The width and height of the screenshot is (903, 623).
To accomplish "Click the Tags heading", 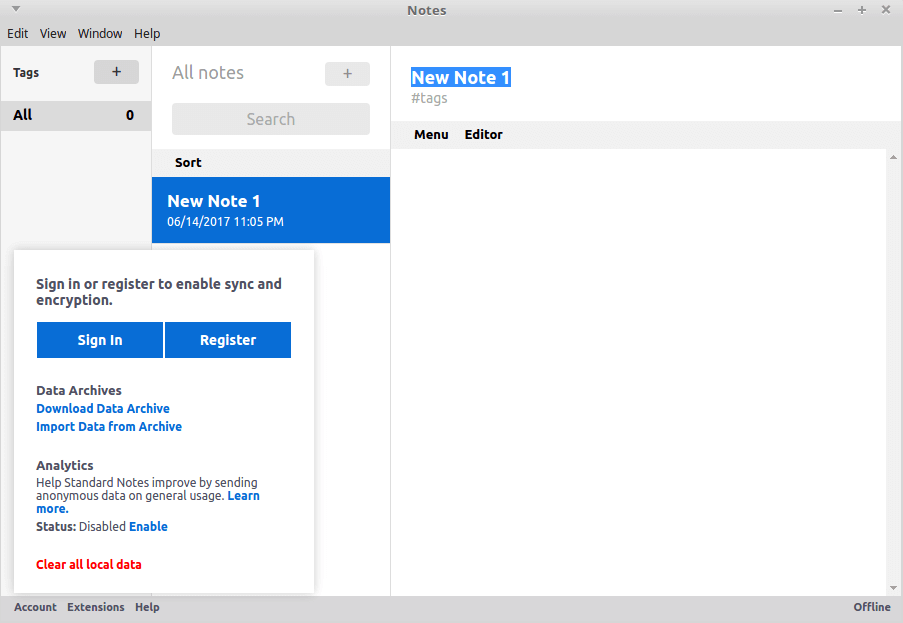I will pos(26,73).
